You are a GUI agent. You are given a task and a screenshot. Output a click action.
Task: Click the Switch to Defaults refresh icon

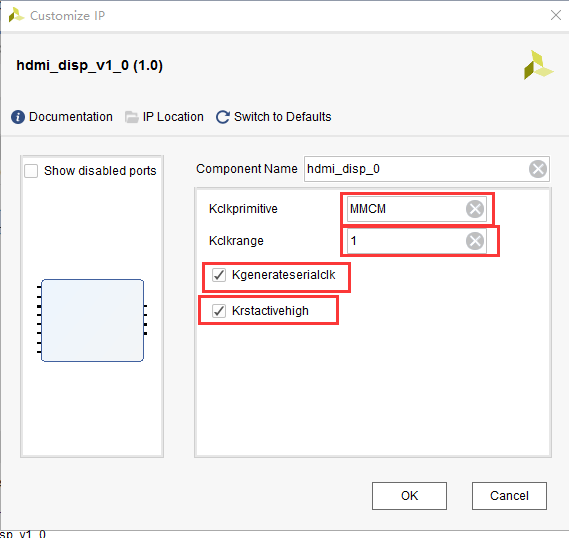coord(223,117)
